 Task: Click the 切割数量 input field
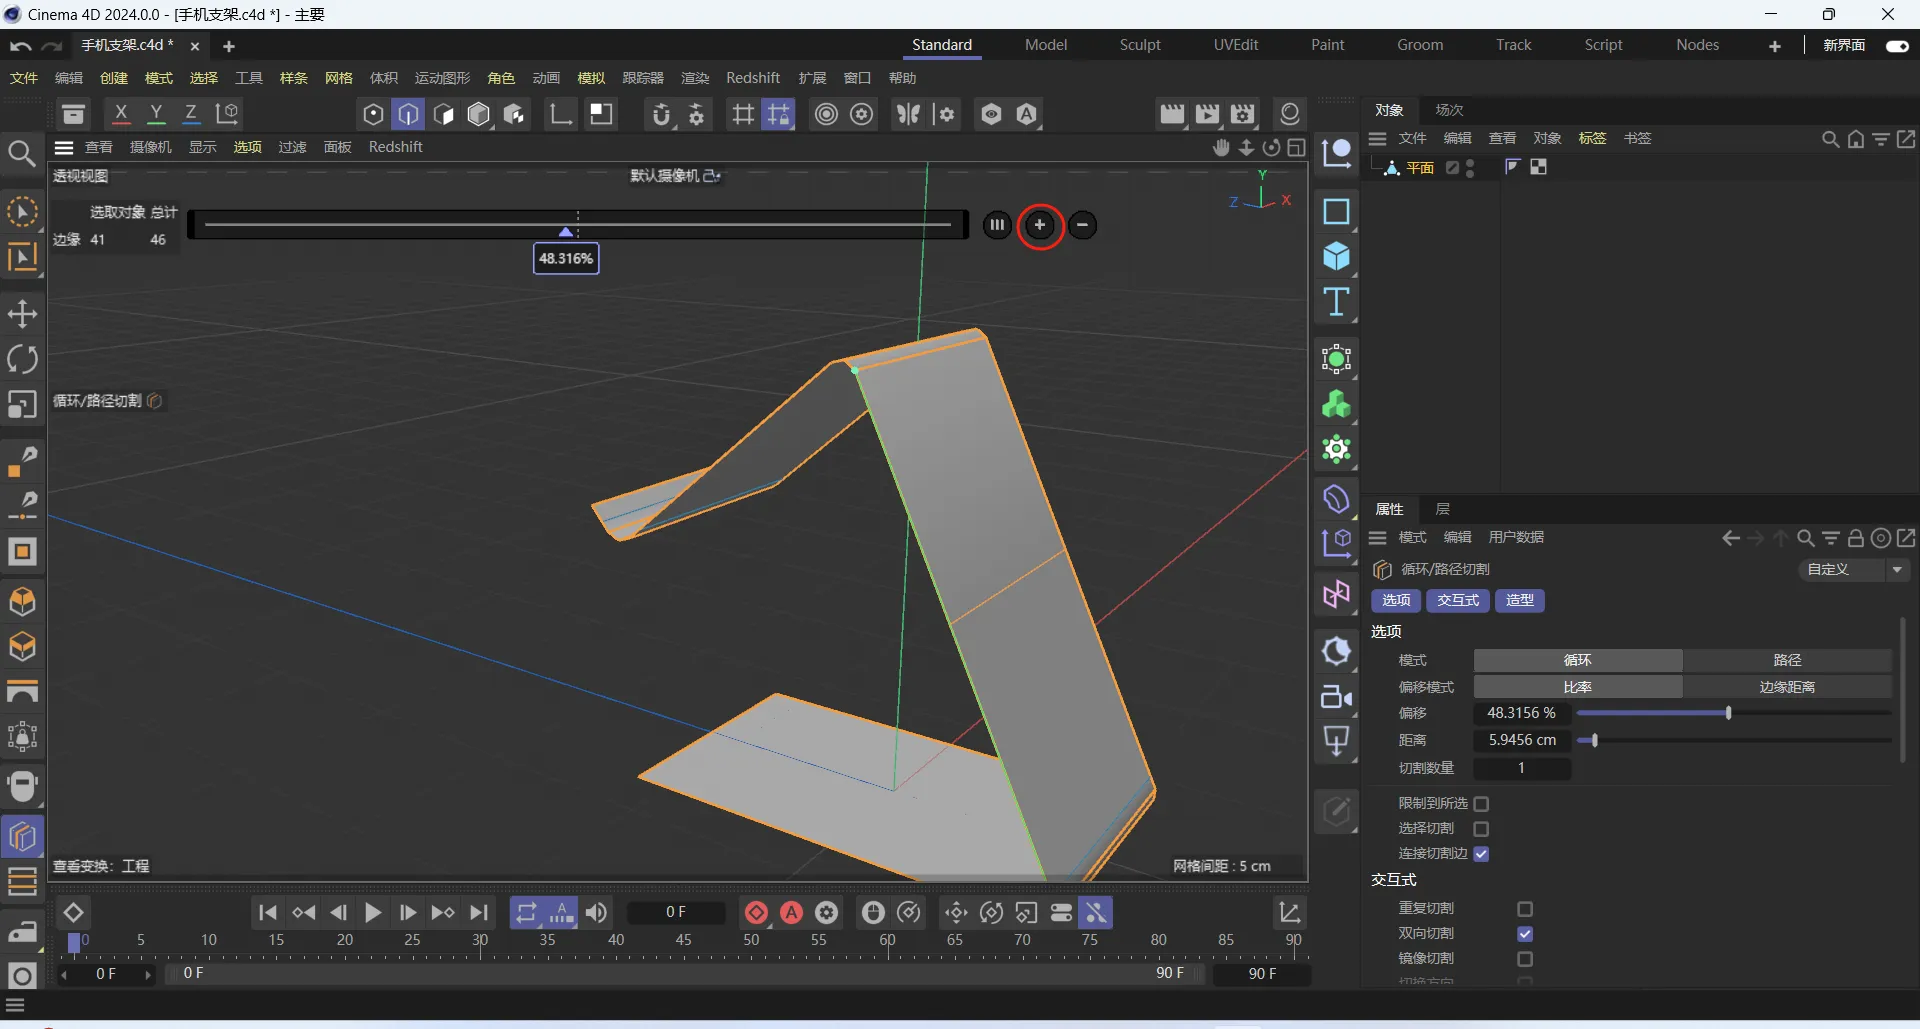[1521, 768]
